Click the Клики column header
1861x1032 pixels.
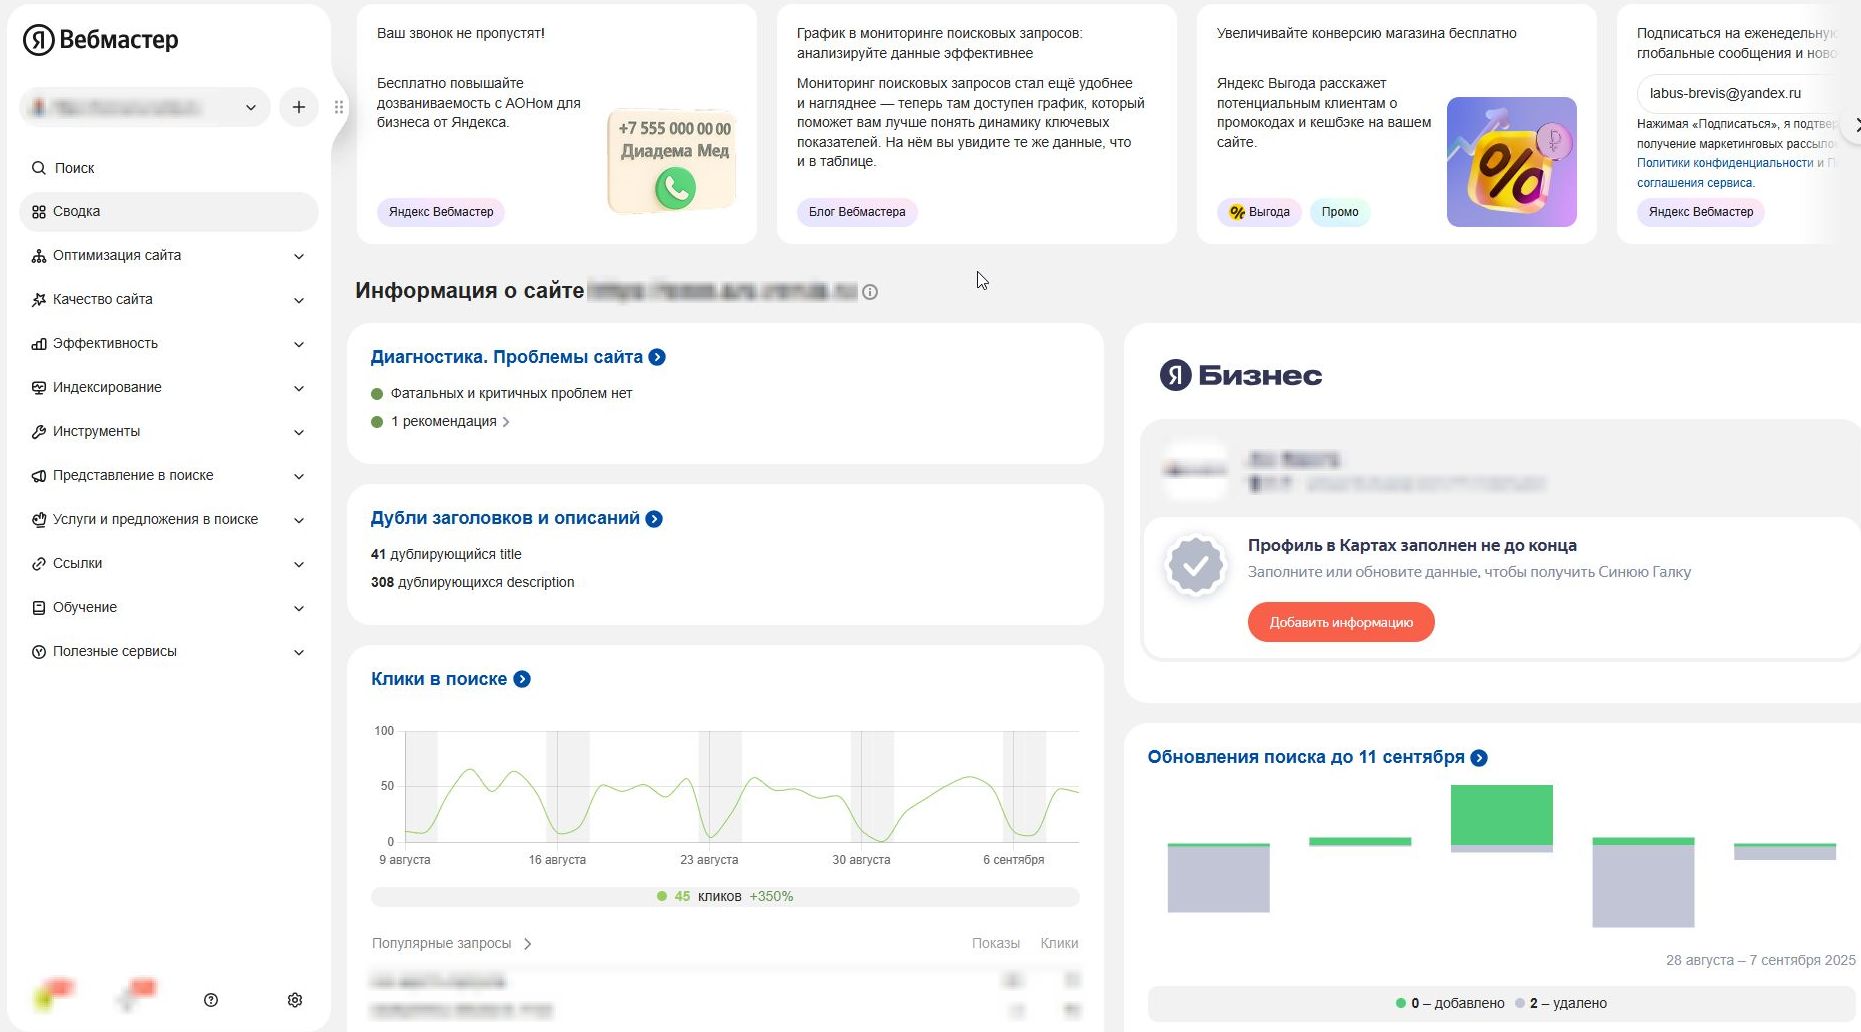point(1059,944)
